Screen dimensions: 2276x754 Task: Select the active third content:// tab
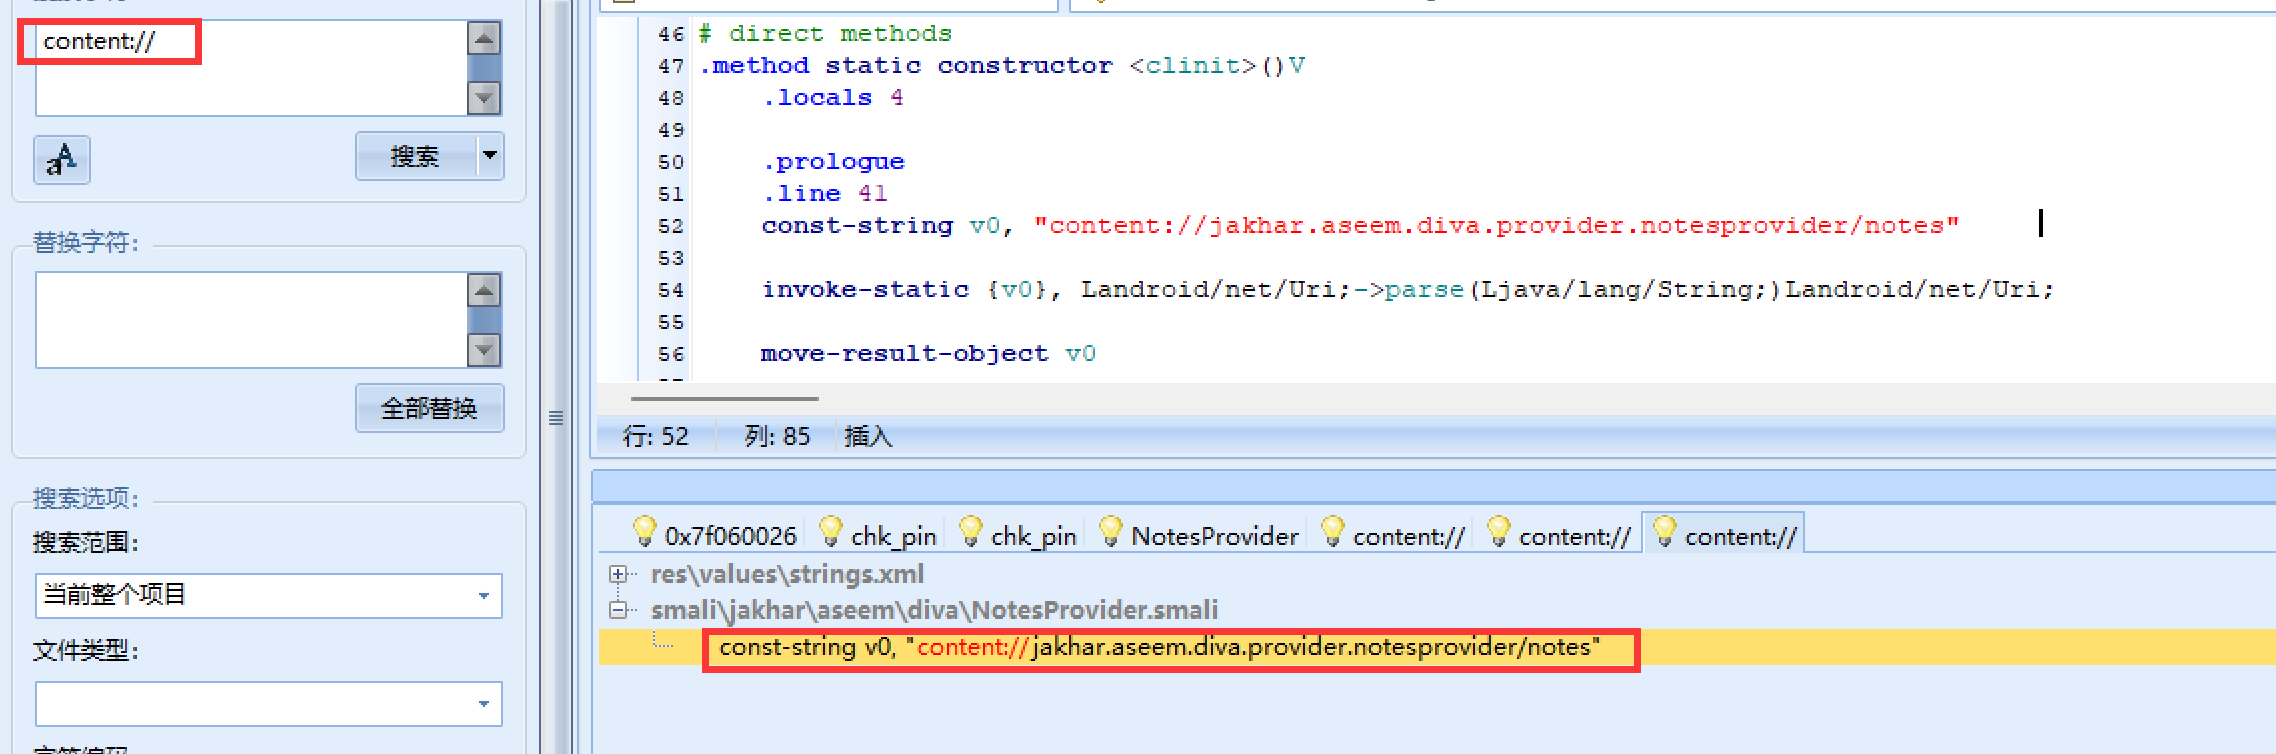tap(1725, 535)
